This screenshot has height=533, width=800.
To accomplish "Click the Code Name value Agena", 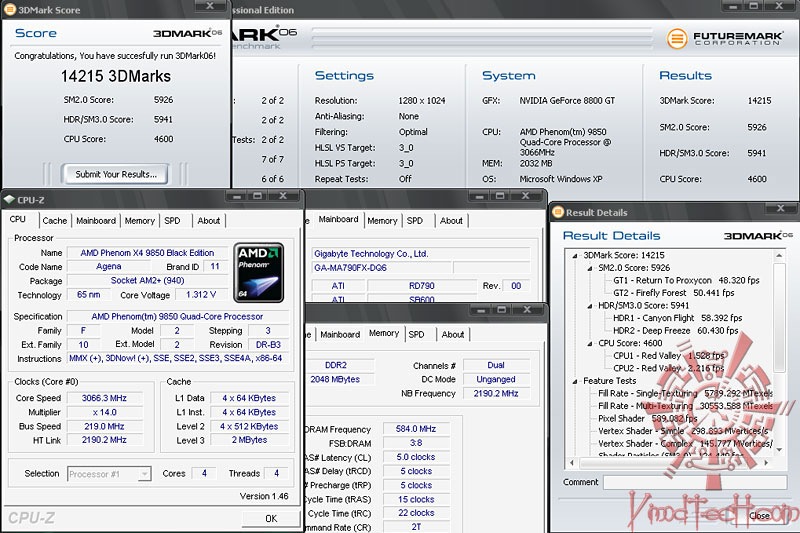I will pyautogui.click(x=109, y=266).
